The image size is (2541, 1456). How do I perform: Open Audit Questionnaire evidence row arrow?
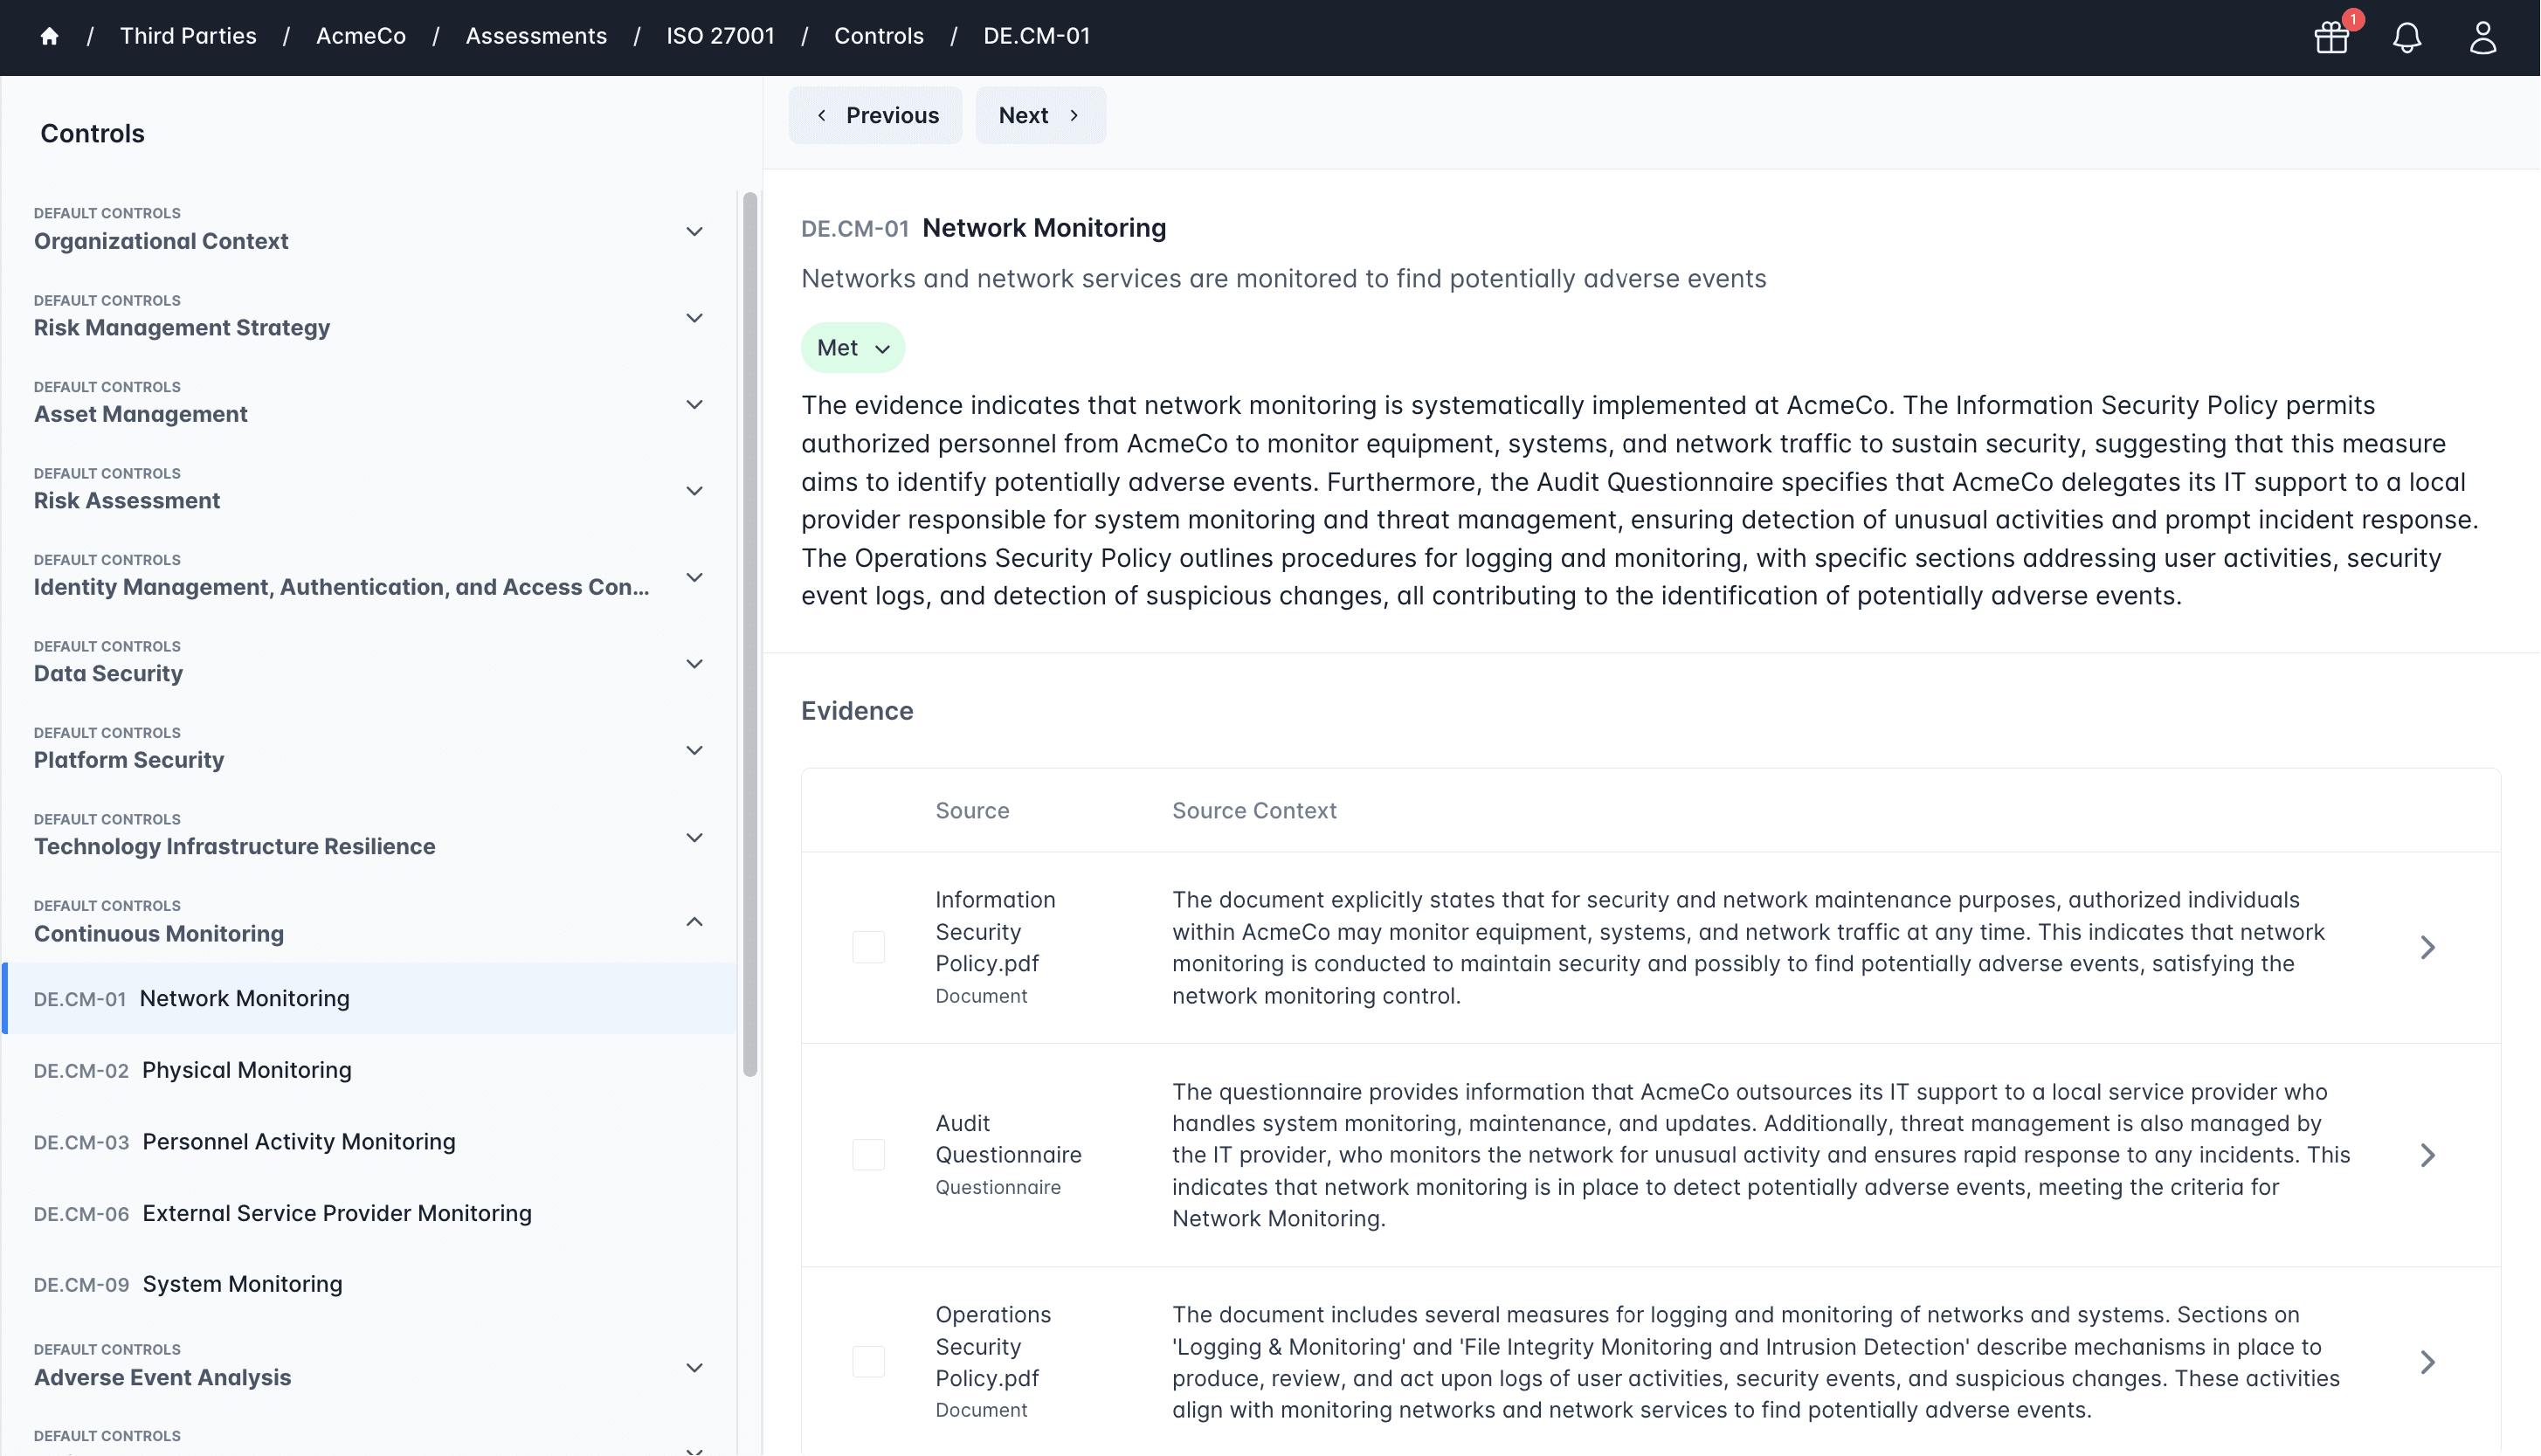[x=2427, y=1155]
